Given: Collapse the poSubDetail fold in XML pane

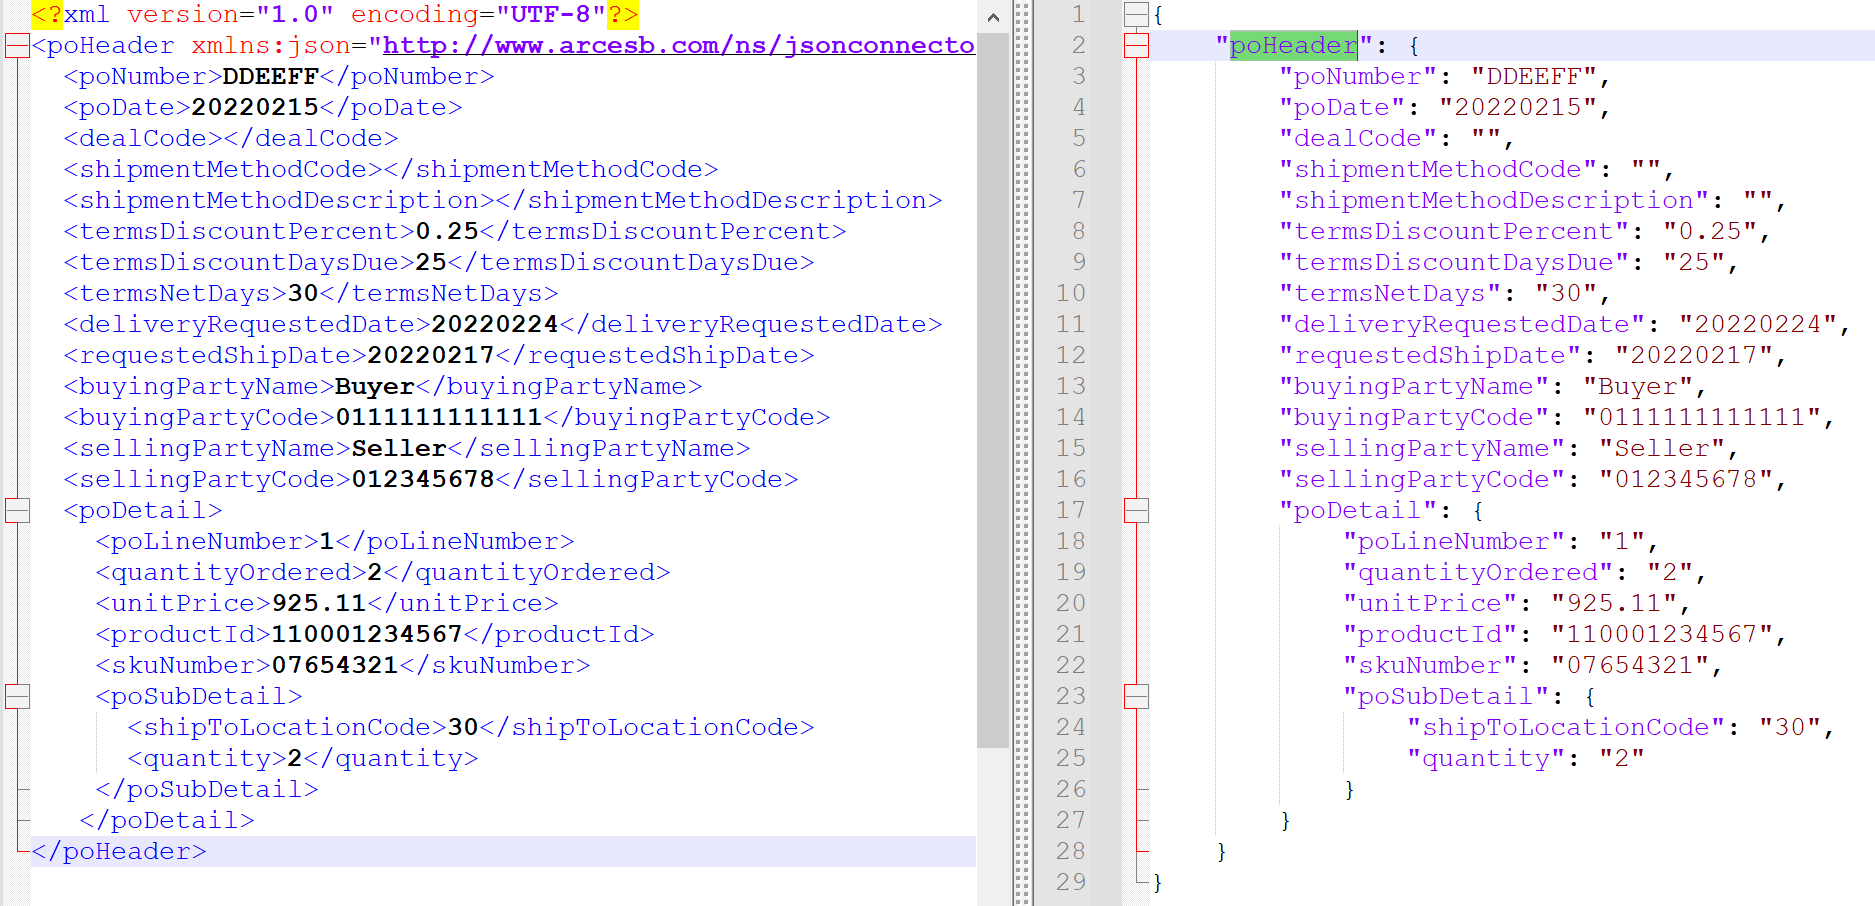Looking at the screenshot, I should tap(17, 697).
